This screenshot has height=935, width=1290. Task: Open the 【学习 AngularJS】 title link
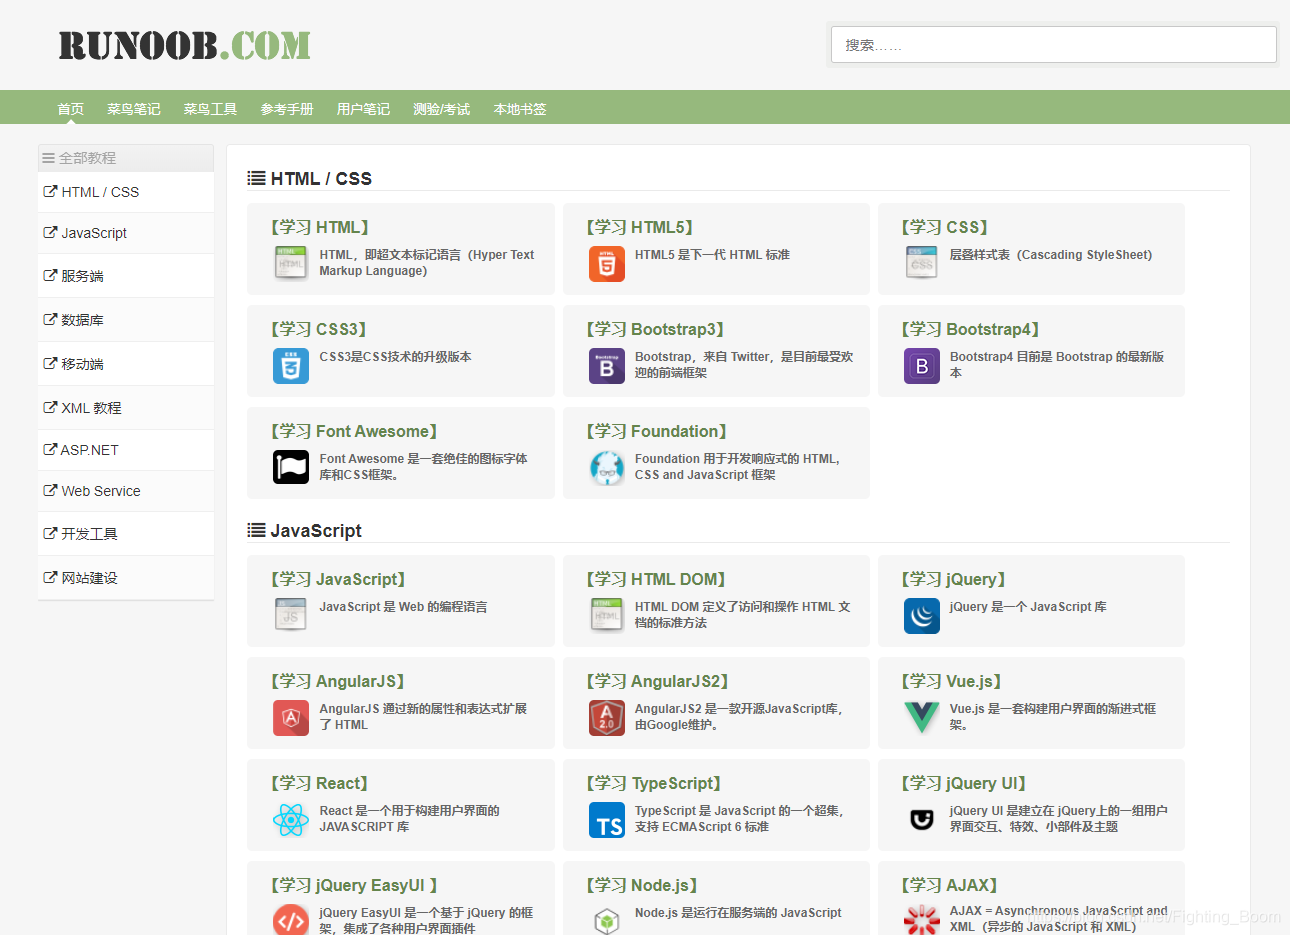point(339,681)
